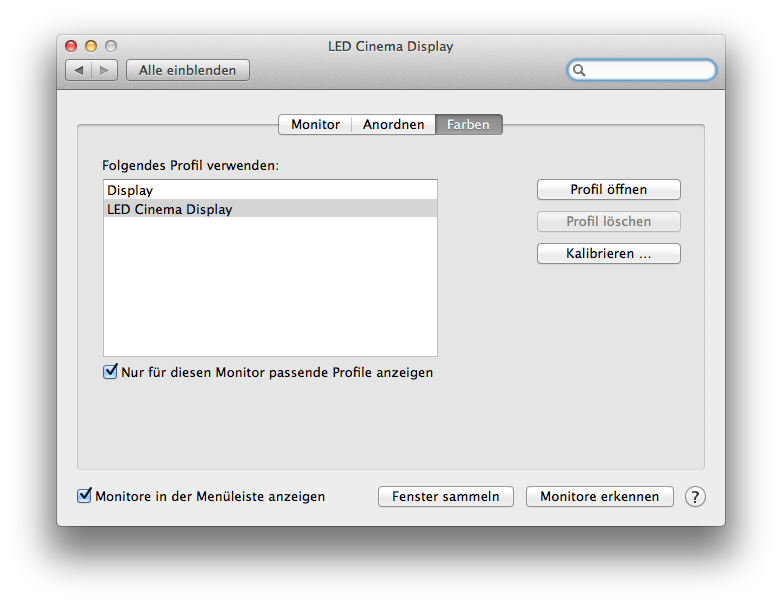782x605 pixels.
Task: Switch to the Monitor tab
Action: pyautogui.click(x=315, y=124)
